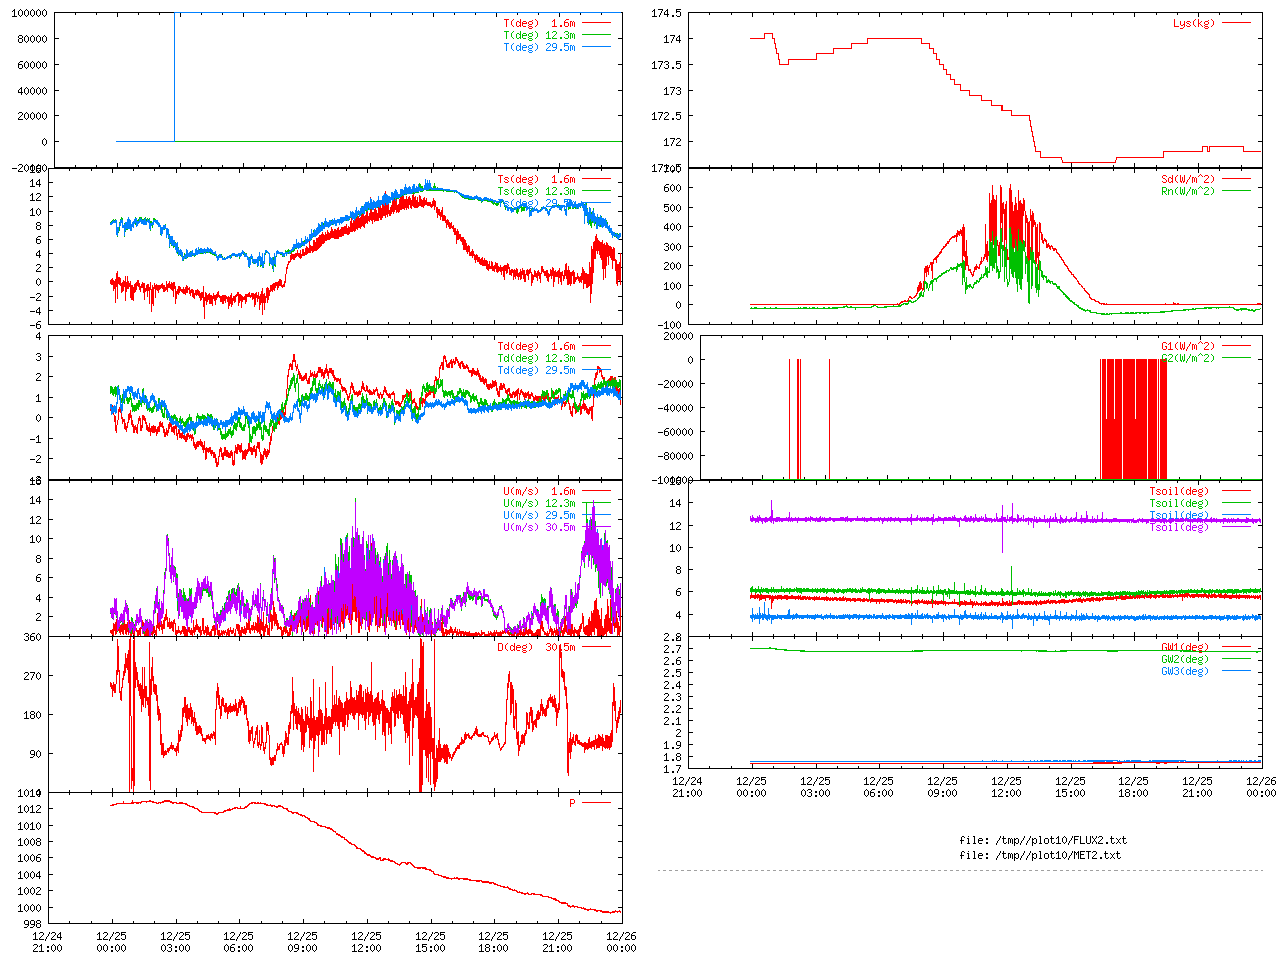Click the green line sample beside T(deg) 12.3m
This screenshot has height=960, width=1280.
pyautogui.click(x=595, y=35)
